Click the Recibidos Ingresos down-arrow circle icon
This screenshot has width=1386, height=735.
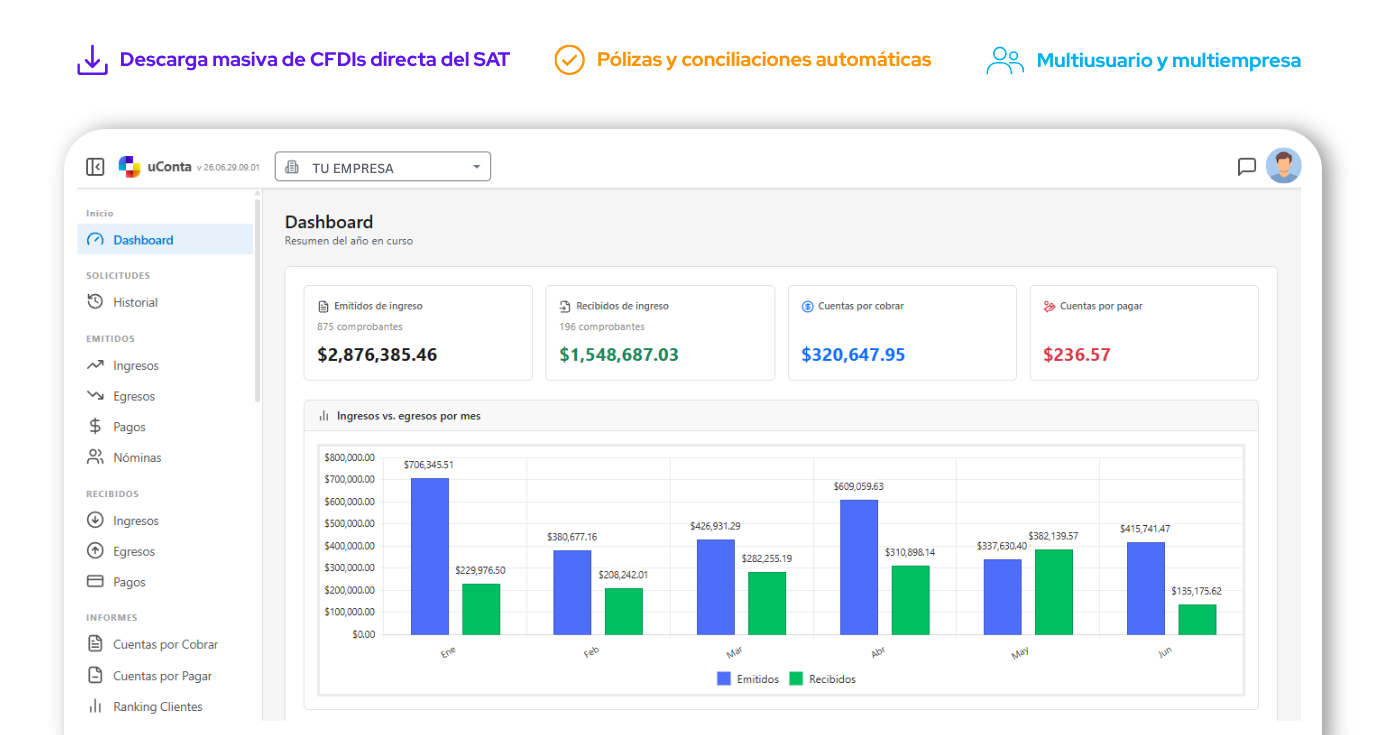(95, 520)
